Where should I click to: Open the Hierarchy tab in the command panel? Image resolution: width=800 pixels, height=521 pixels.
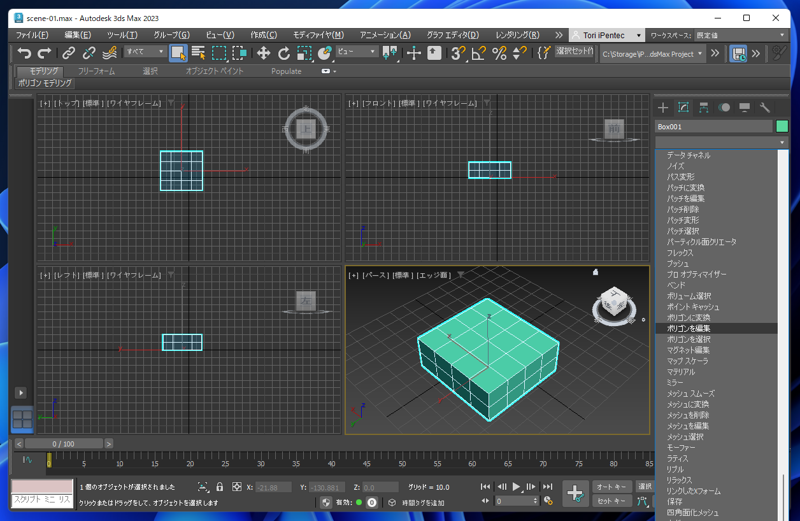pos(704,107)
